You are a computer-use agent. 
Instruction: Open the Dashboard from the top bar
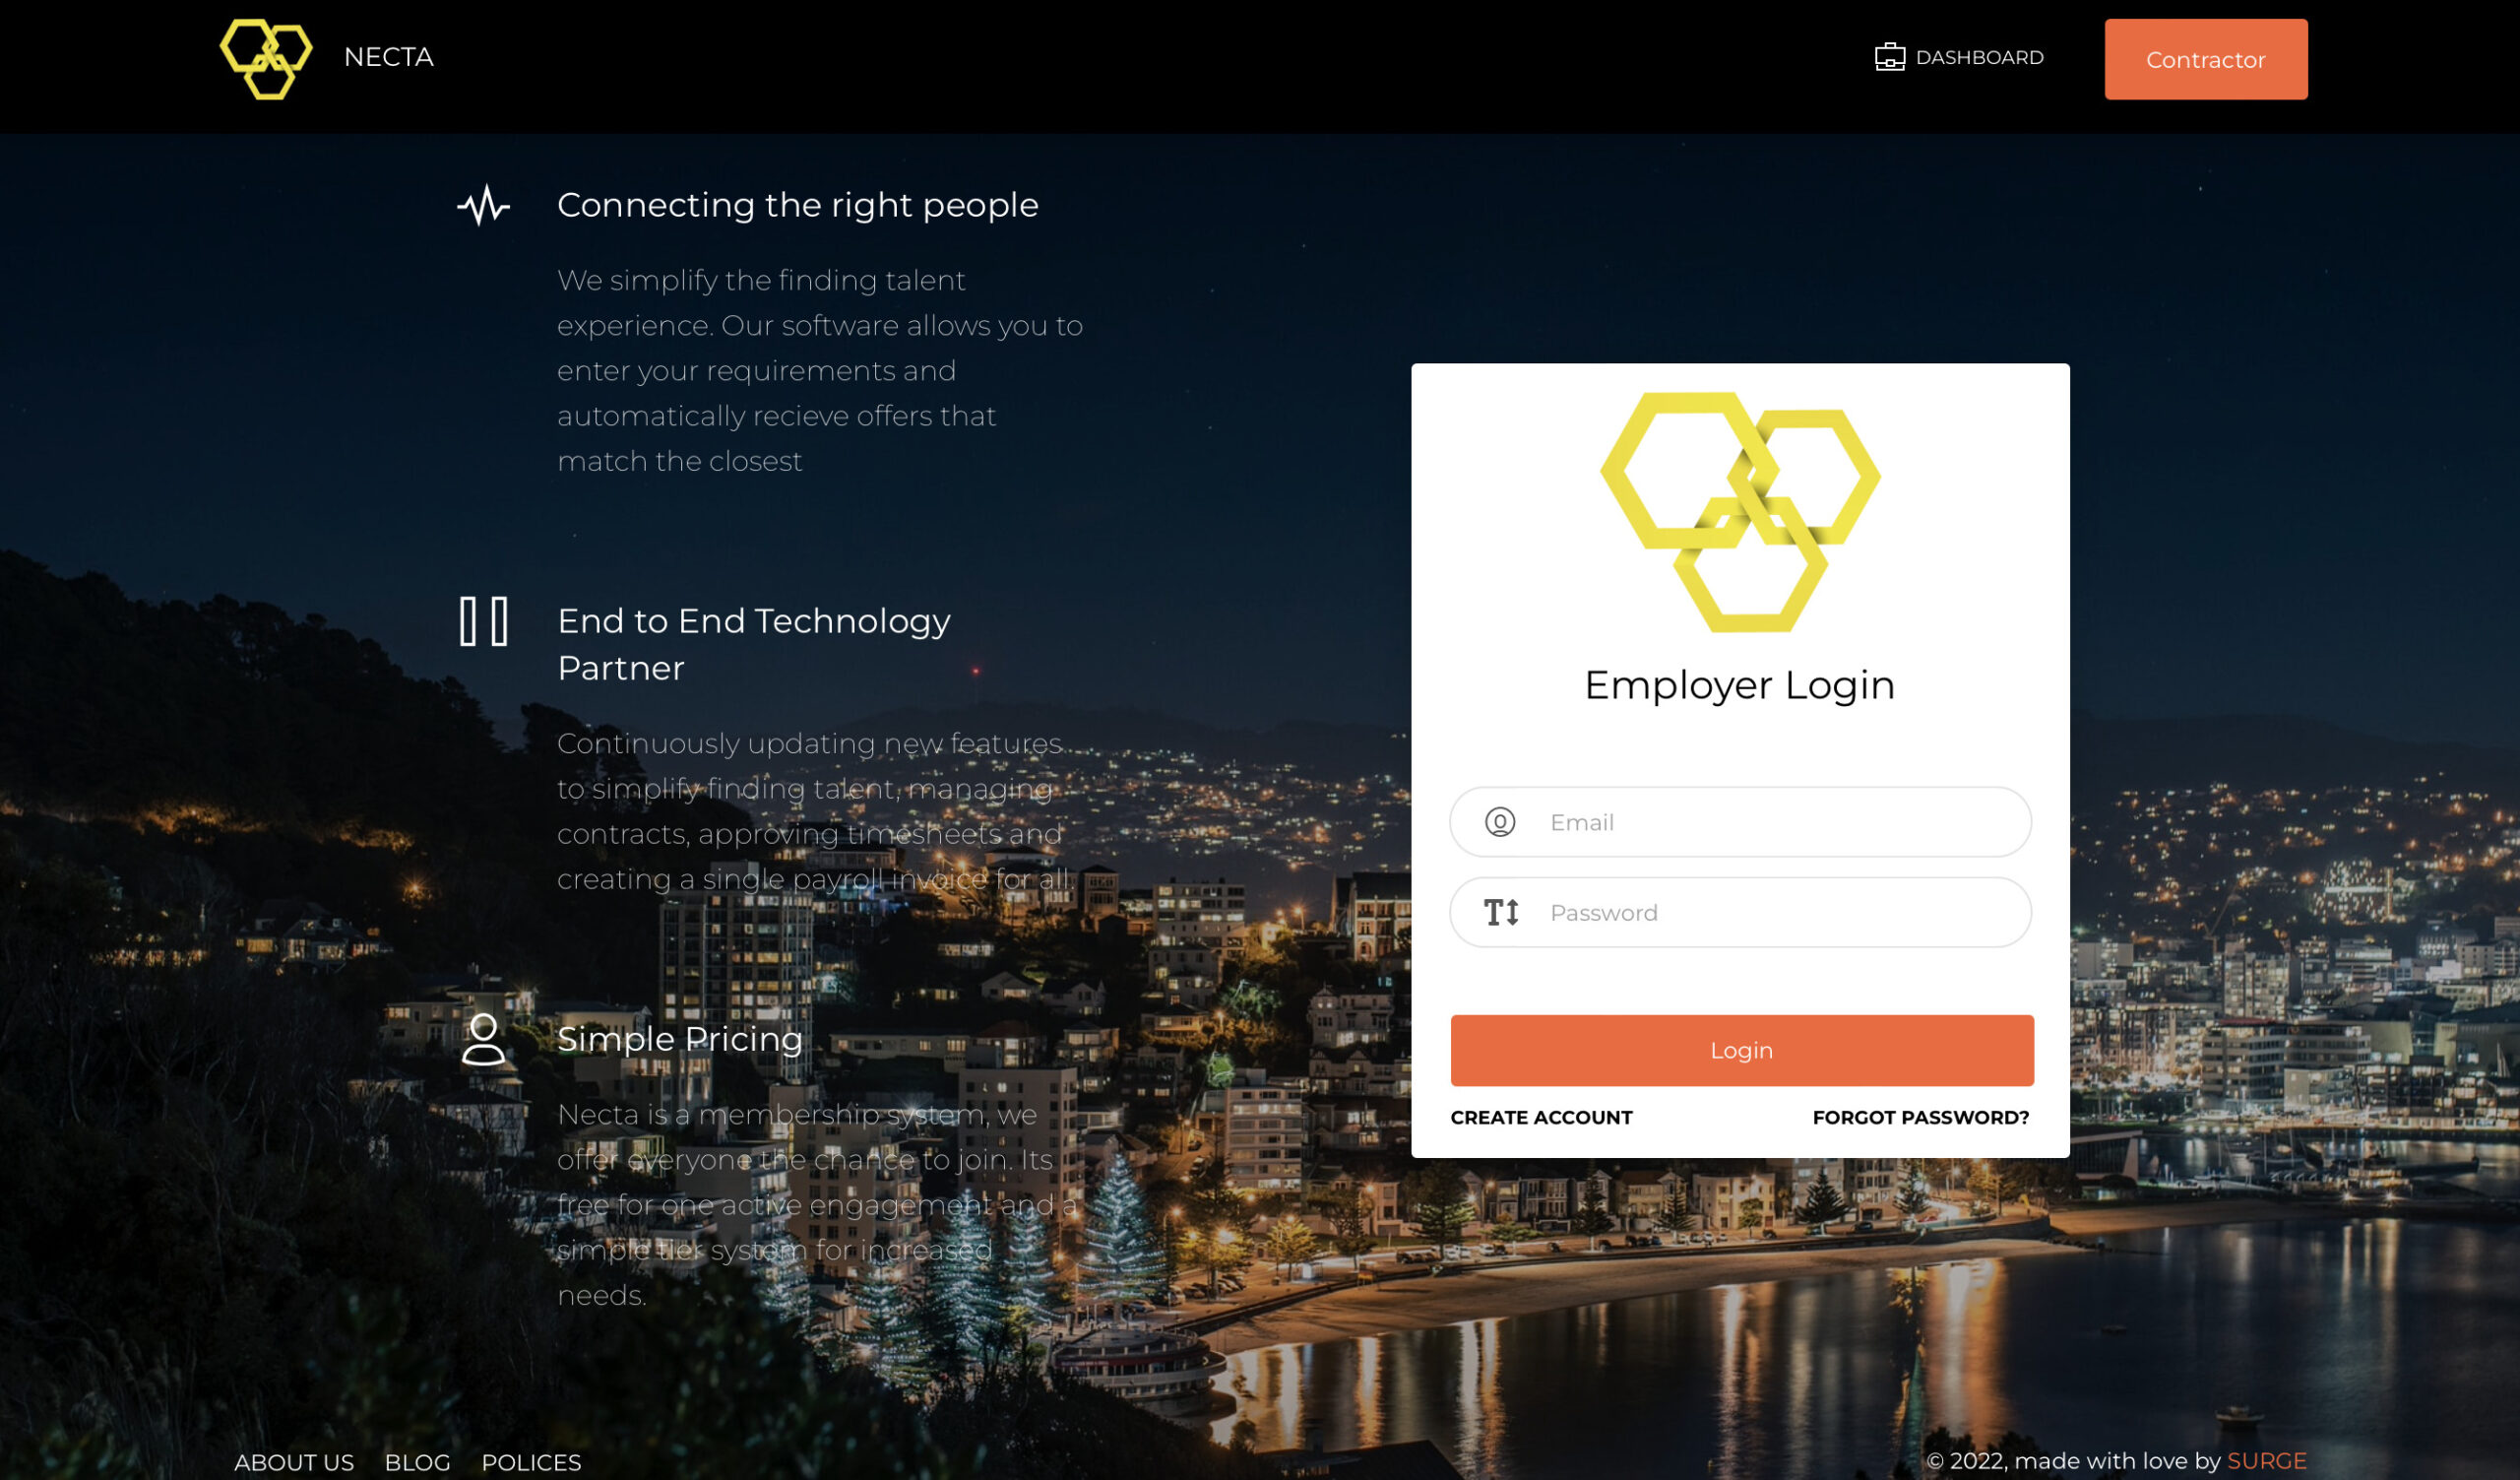coord(1979,57)
